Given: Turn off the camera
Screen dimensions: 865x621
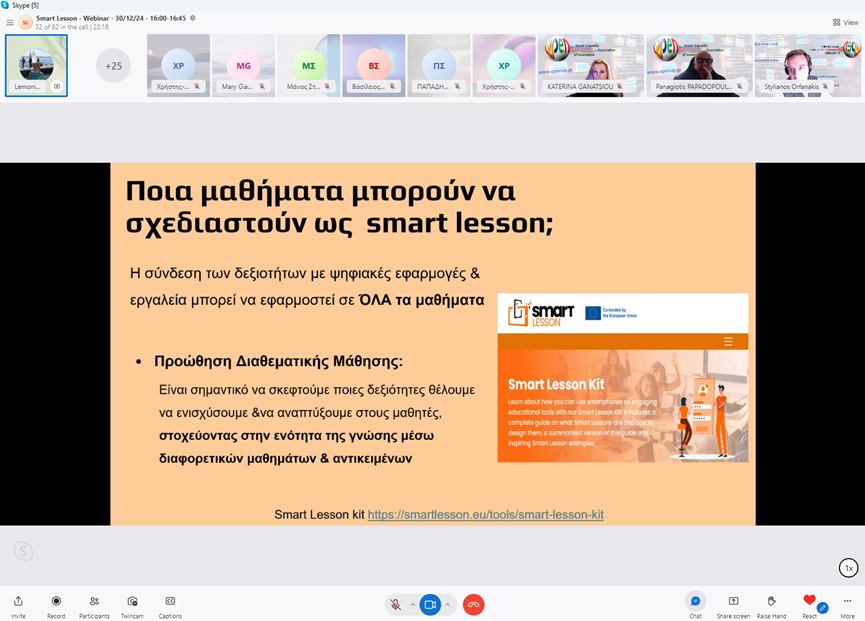Looking at the screenshot, I should (430, 605).
